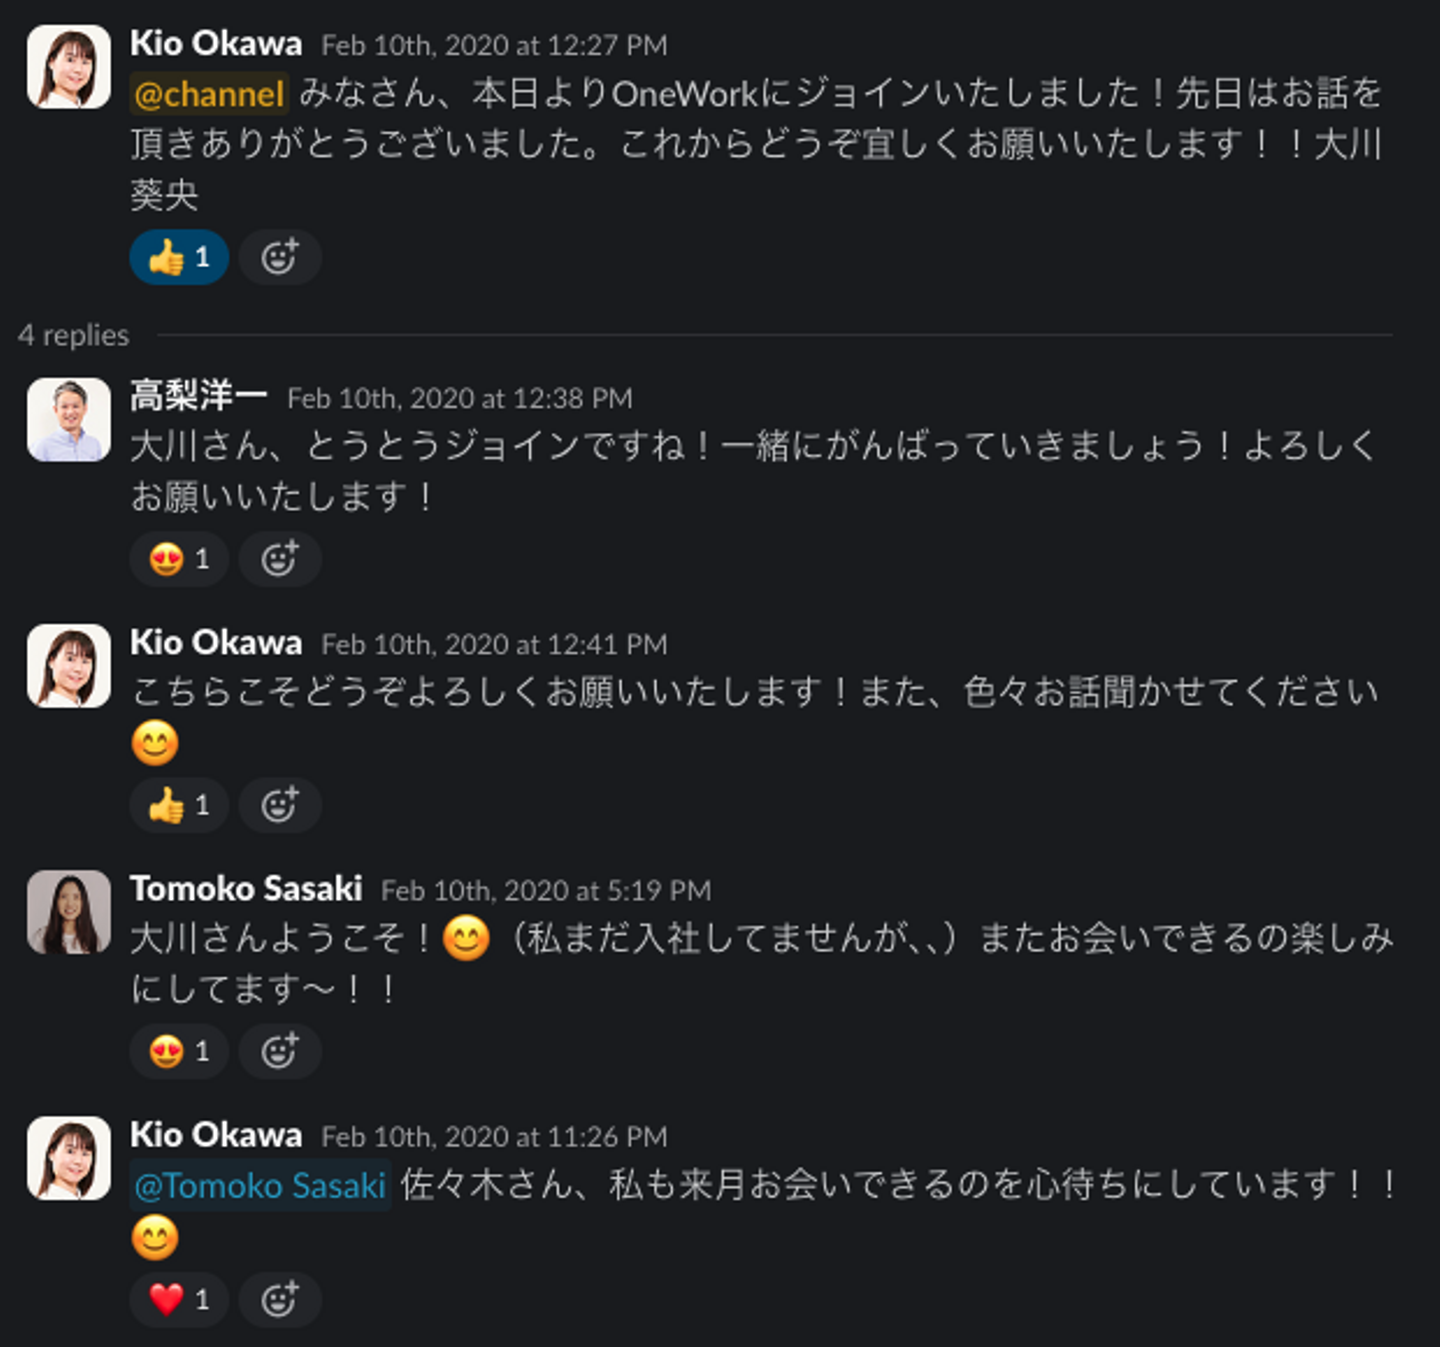Open the 5:19 PM message timestamp

point(546,890)
